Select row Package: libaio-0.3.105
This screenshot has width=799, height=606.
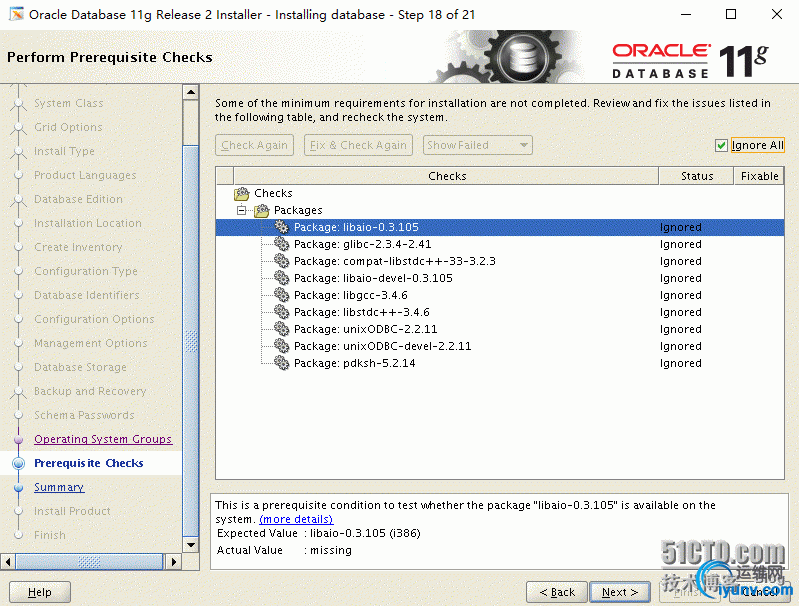coord(500,227)
